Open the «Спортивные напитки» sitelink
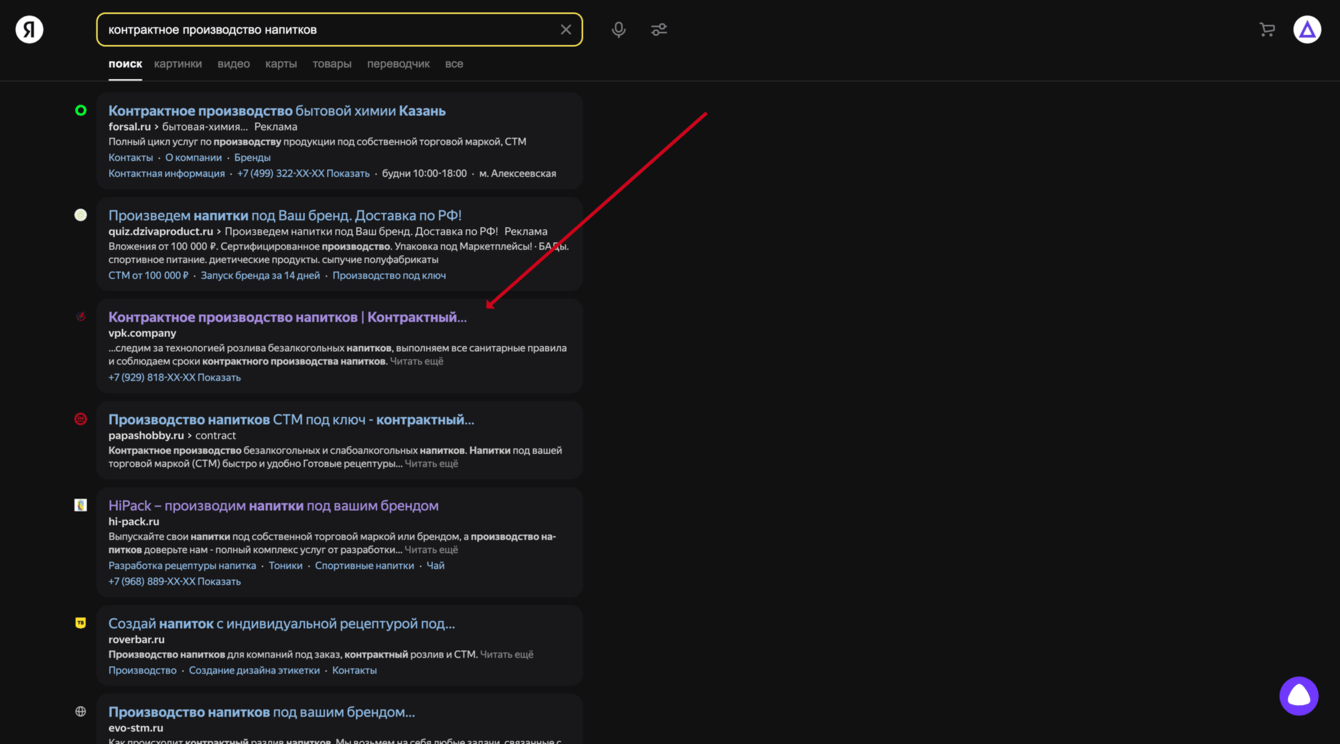 pos(364,566)
